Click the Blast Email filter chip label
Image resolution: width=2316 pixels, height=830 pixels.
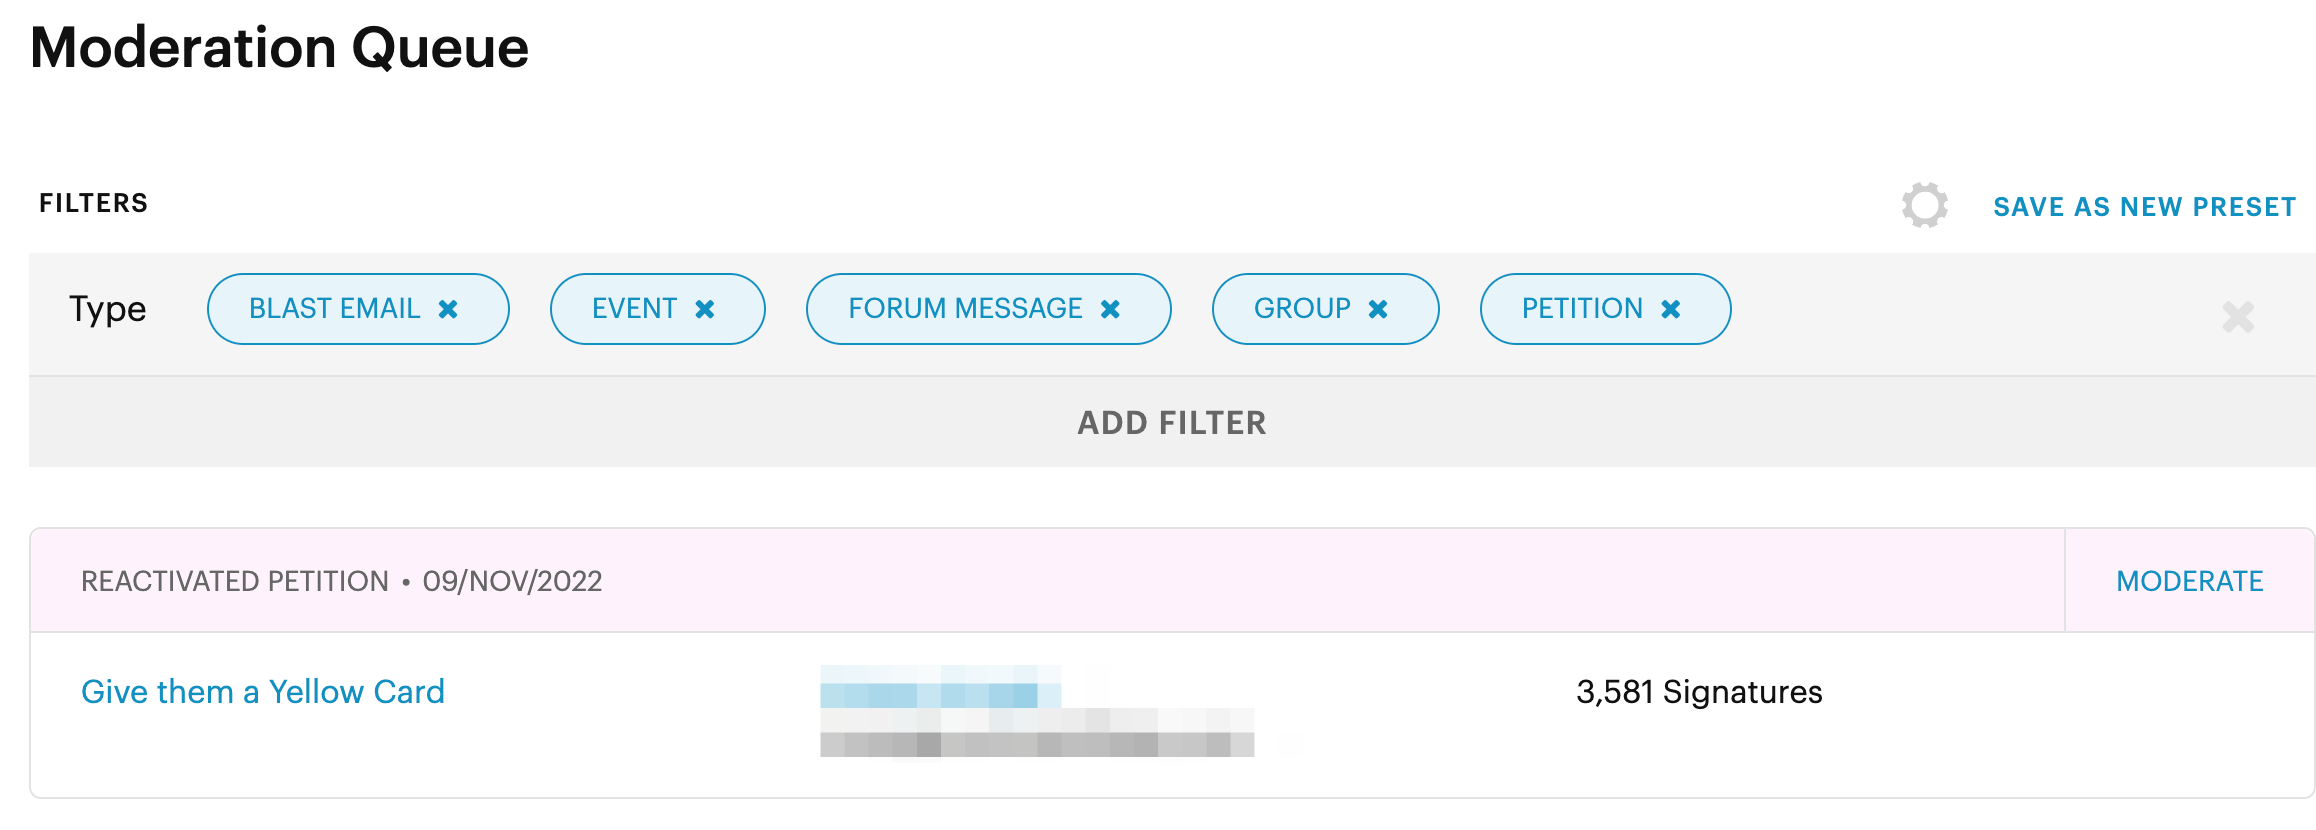(x=334, y=308)
